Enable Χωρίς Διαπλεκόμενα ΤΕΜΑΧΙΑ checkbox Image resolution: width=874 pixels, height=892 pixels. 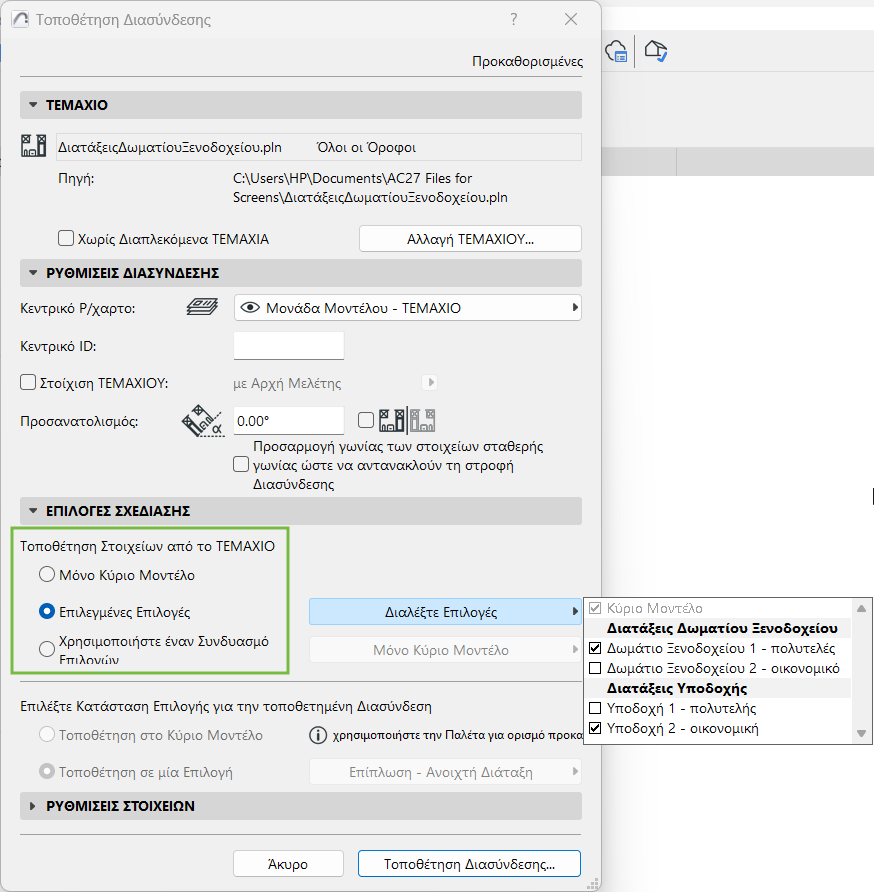(x=66, y=238)
